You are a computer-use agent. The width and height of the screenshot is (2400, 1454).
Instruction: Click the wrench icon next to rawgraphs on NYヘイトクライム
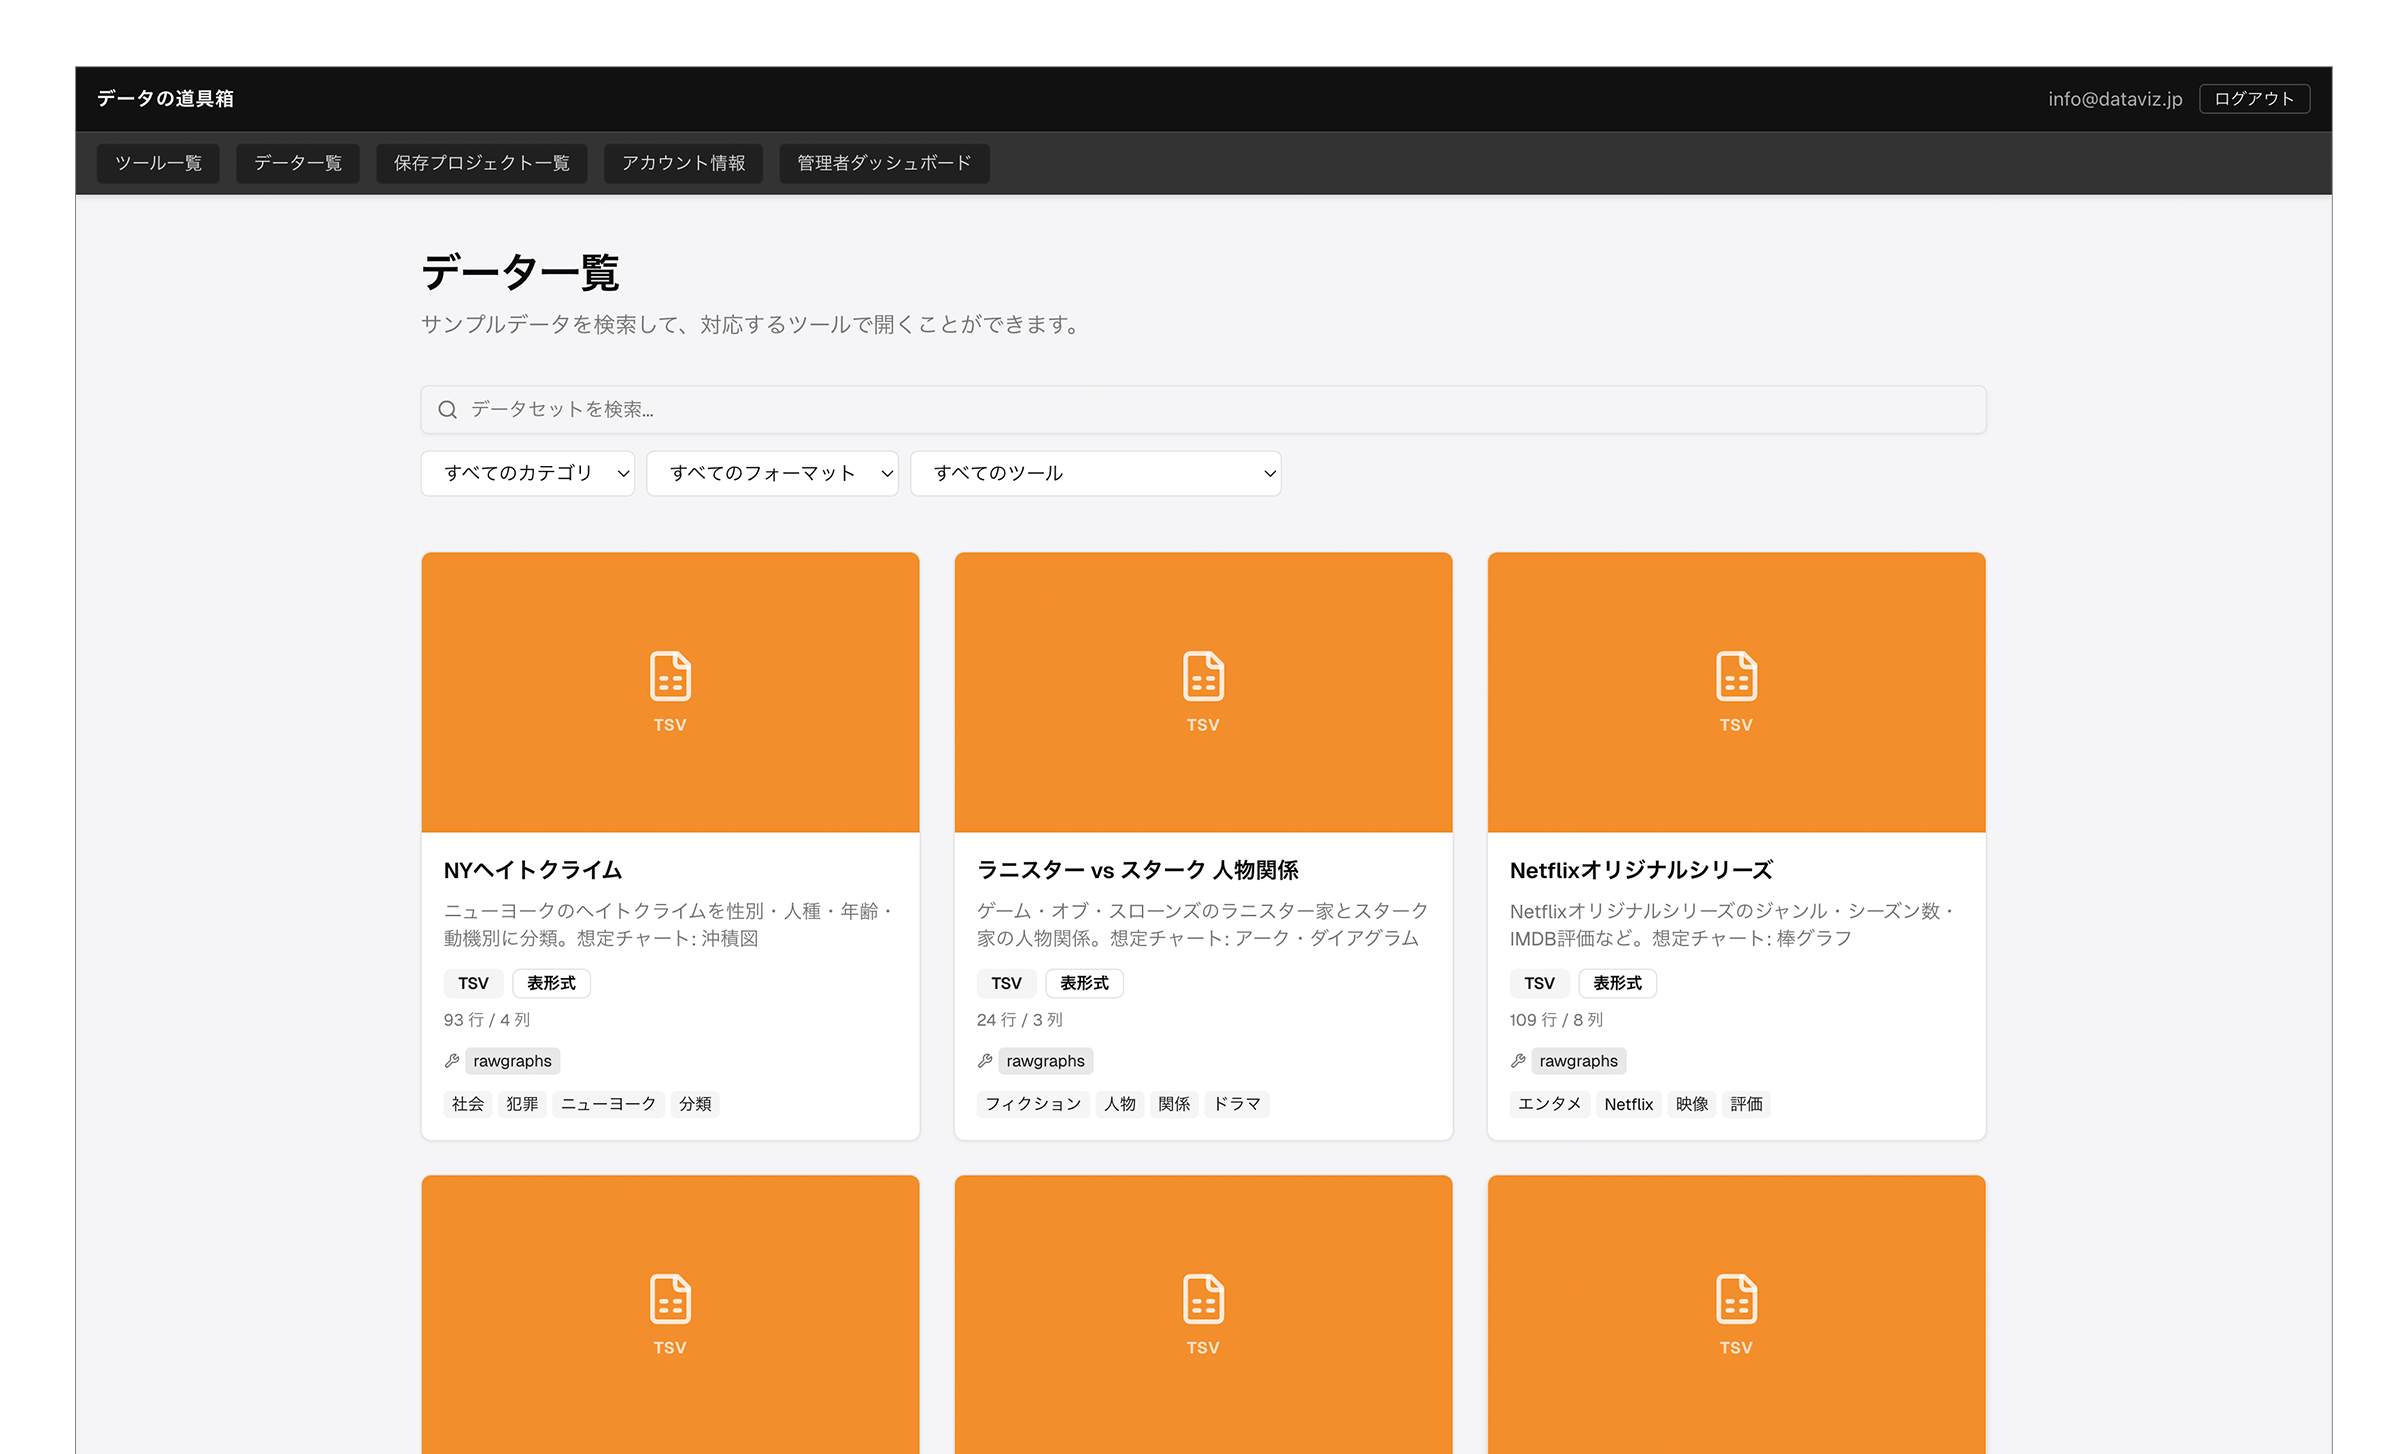click(451, 1060)
